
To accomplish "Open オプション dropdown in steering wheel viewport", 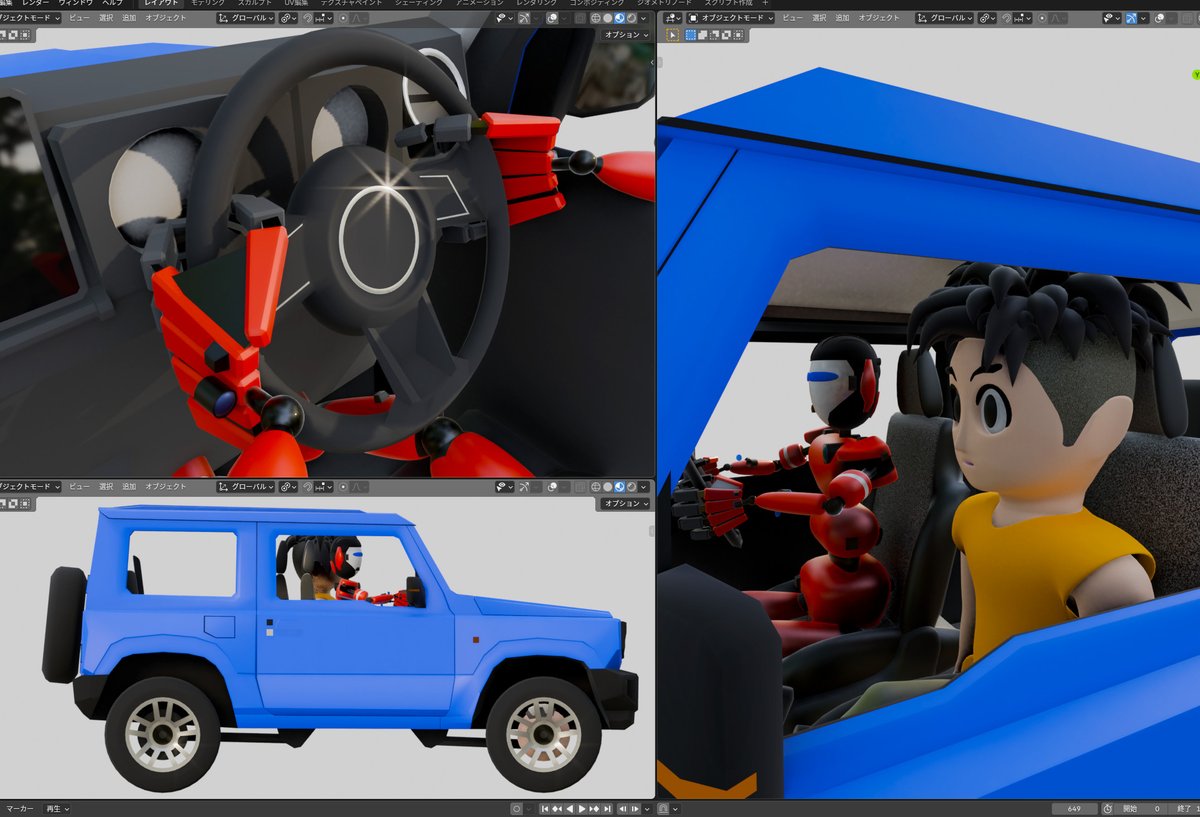I will tap(626, 34).
